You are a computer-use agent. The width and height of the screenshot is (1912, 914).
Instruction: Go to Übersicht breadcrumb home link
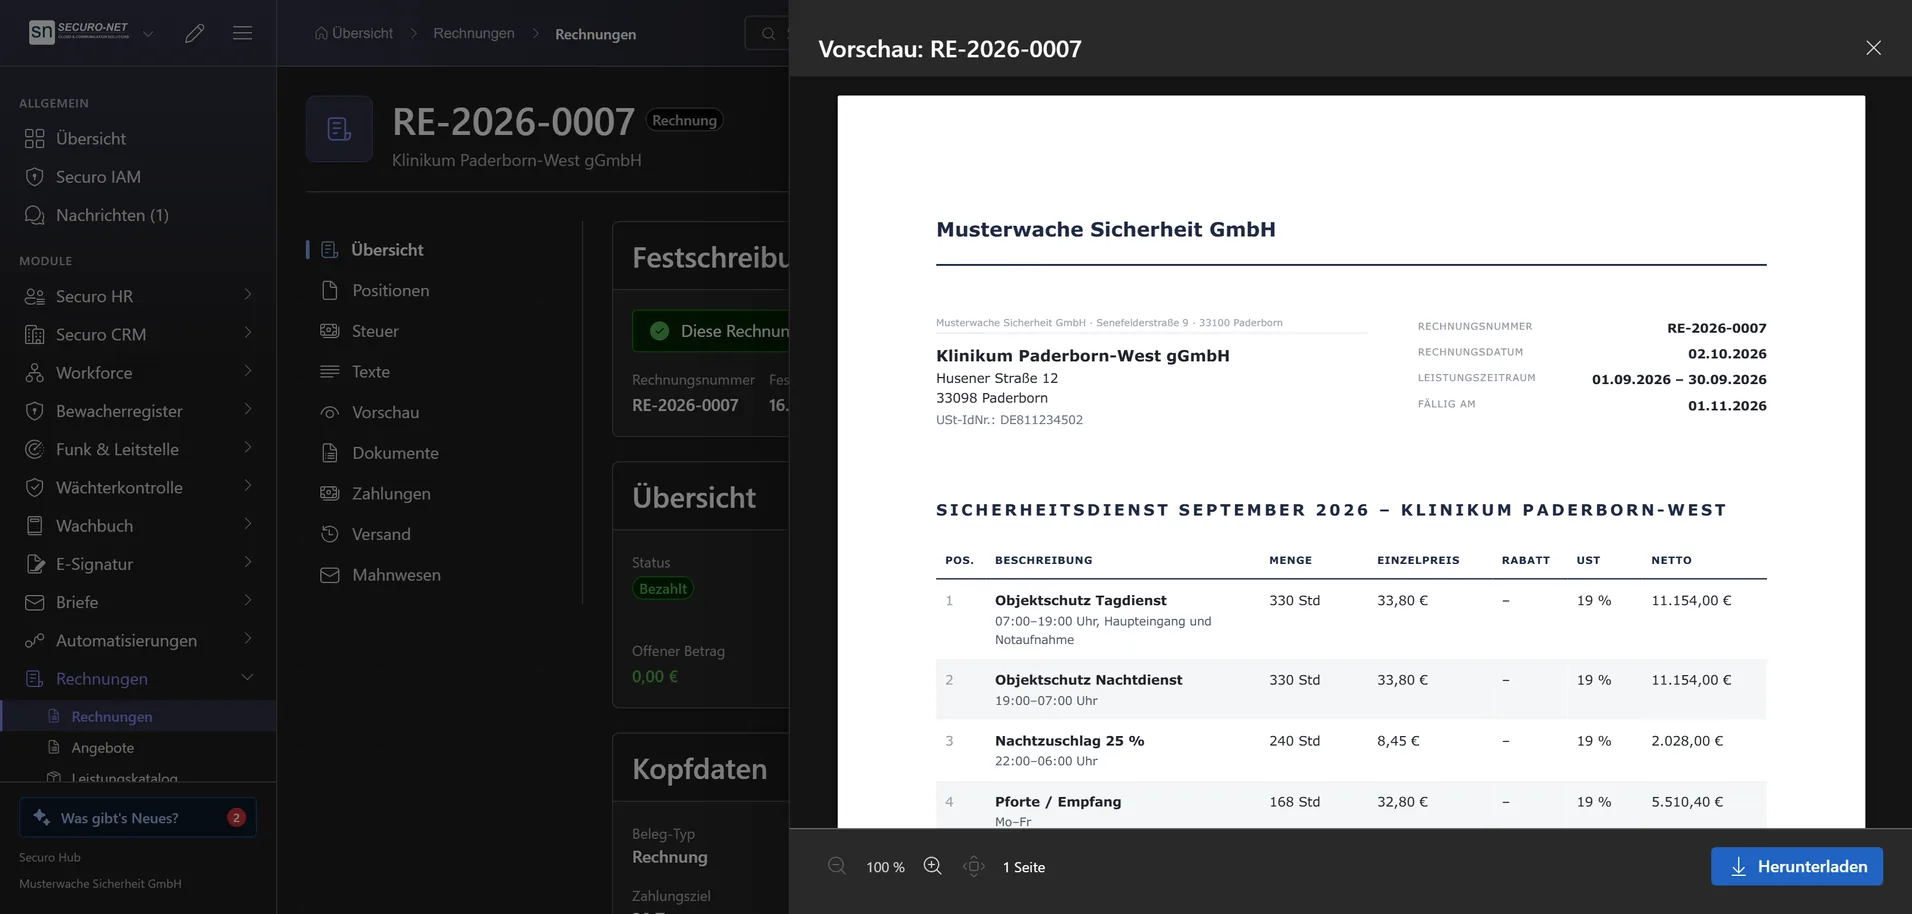coord(354,33)
